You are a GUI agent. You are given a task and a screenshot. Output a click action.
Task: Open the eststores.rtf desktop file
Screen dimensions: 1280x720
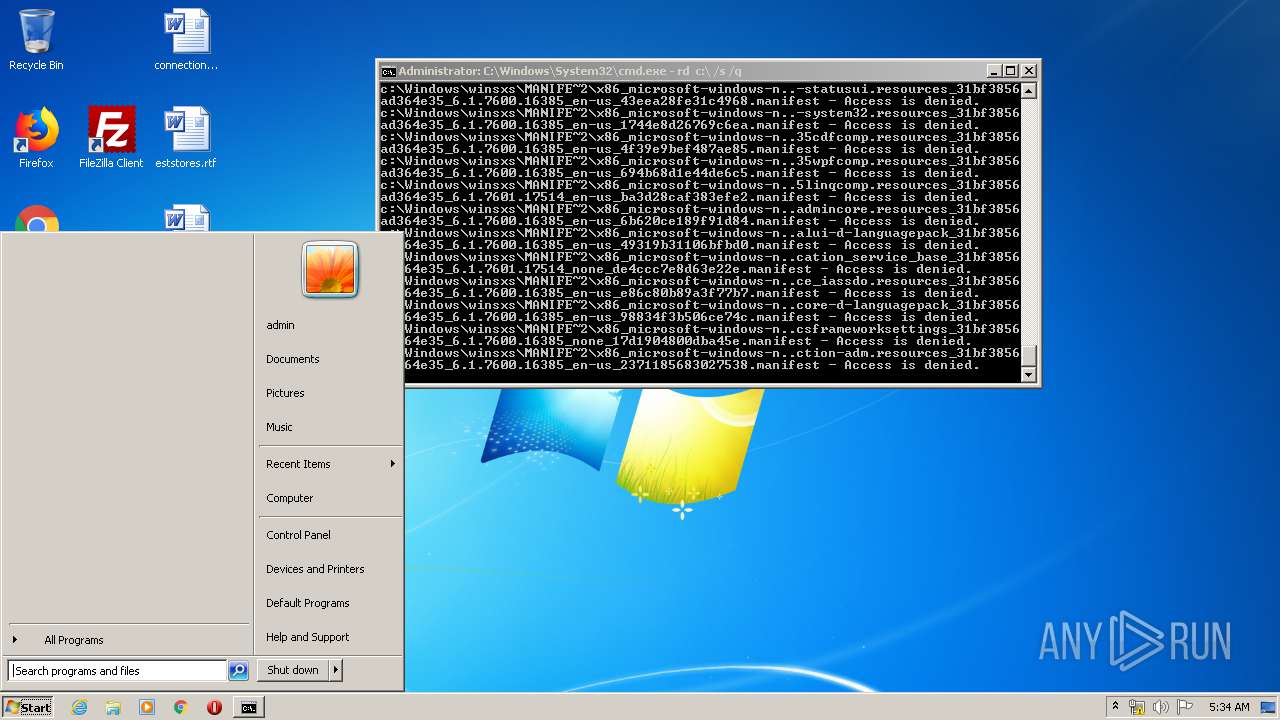186,138
